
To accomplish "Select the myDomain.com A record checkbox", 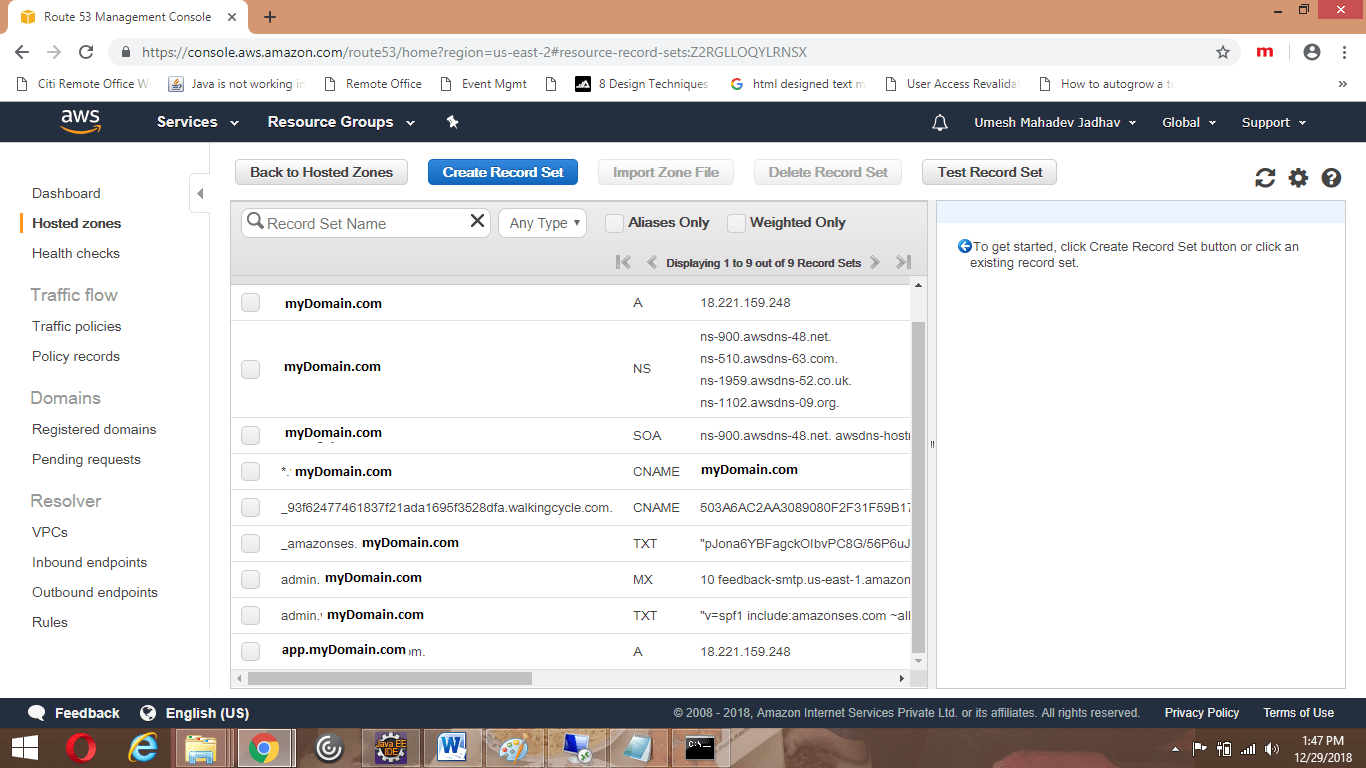I will (250, 301).
